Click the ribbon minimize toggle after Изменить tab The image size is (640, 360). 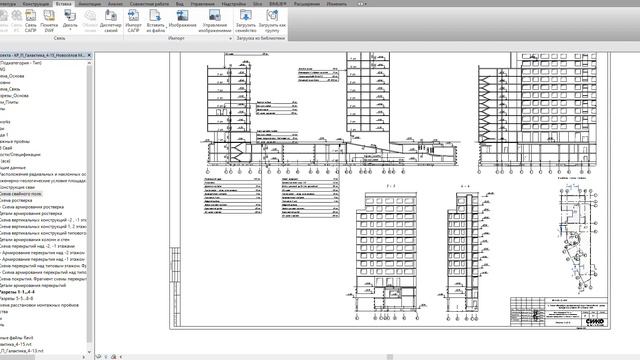361,4
